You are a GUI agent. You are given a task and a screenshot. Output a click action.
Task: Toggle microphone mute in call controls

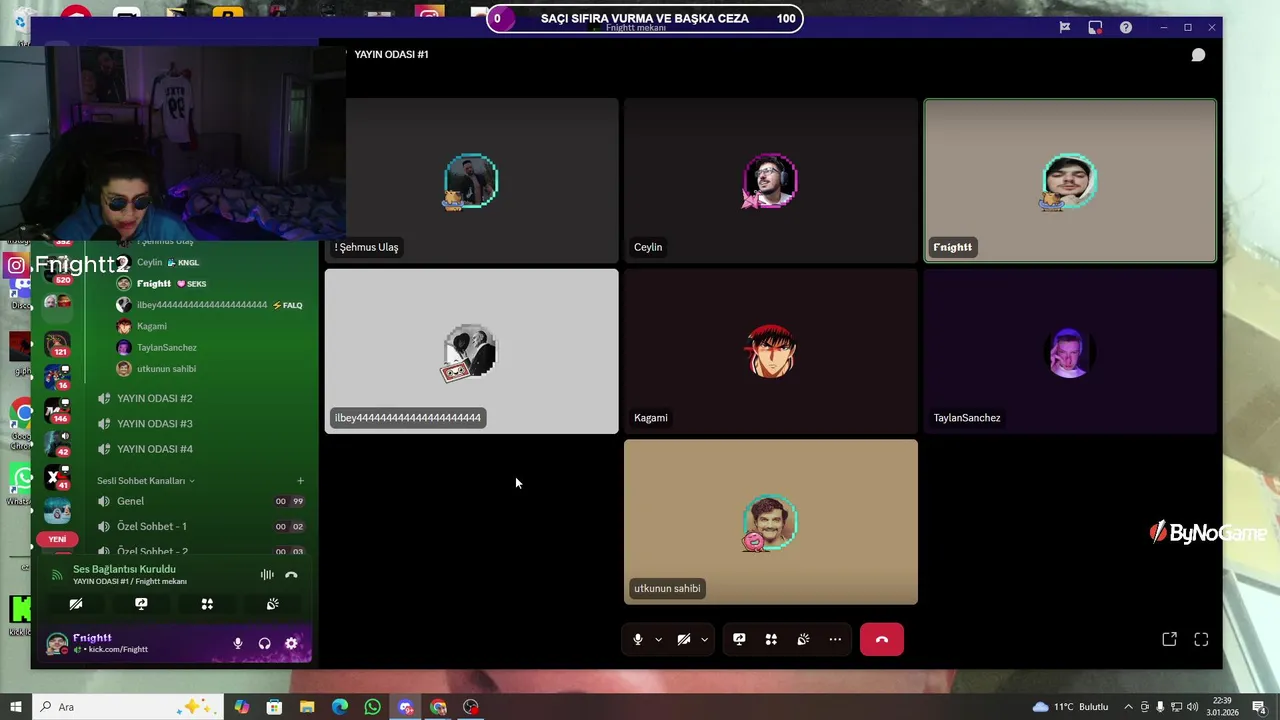[x=638, y=640]
